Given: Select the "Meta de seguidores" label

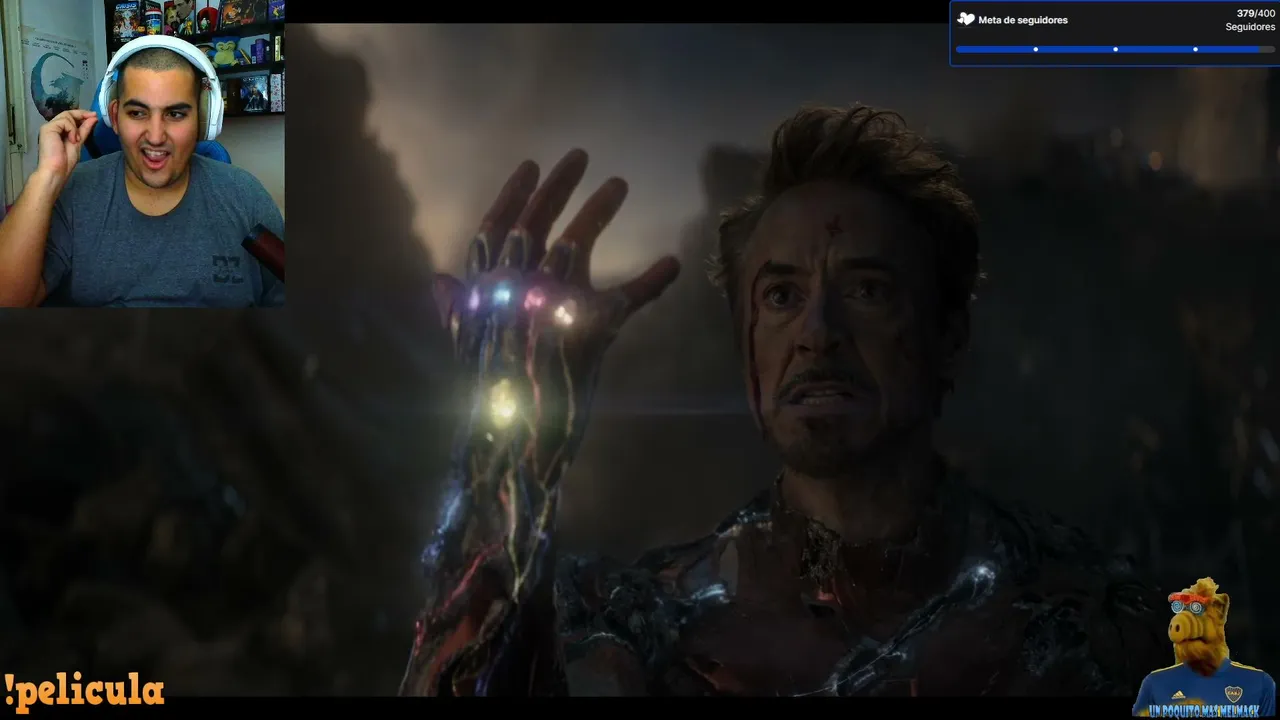Looking at the screenshot, I should tap(1023, 20).
